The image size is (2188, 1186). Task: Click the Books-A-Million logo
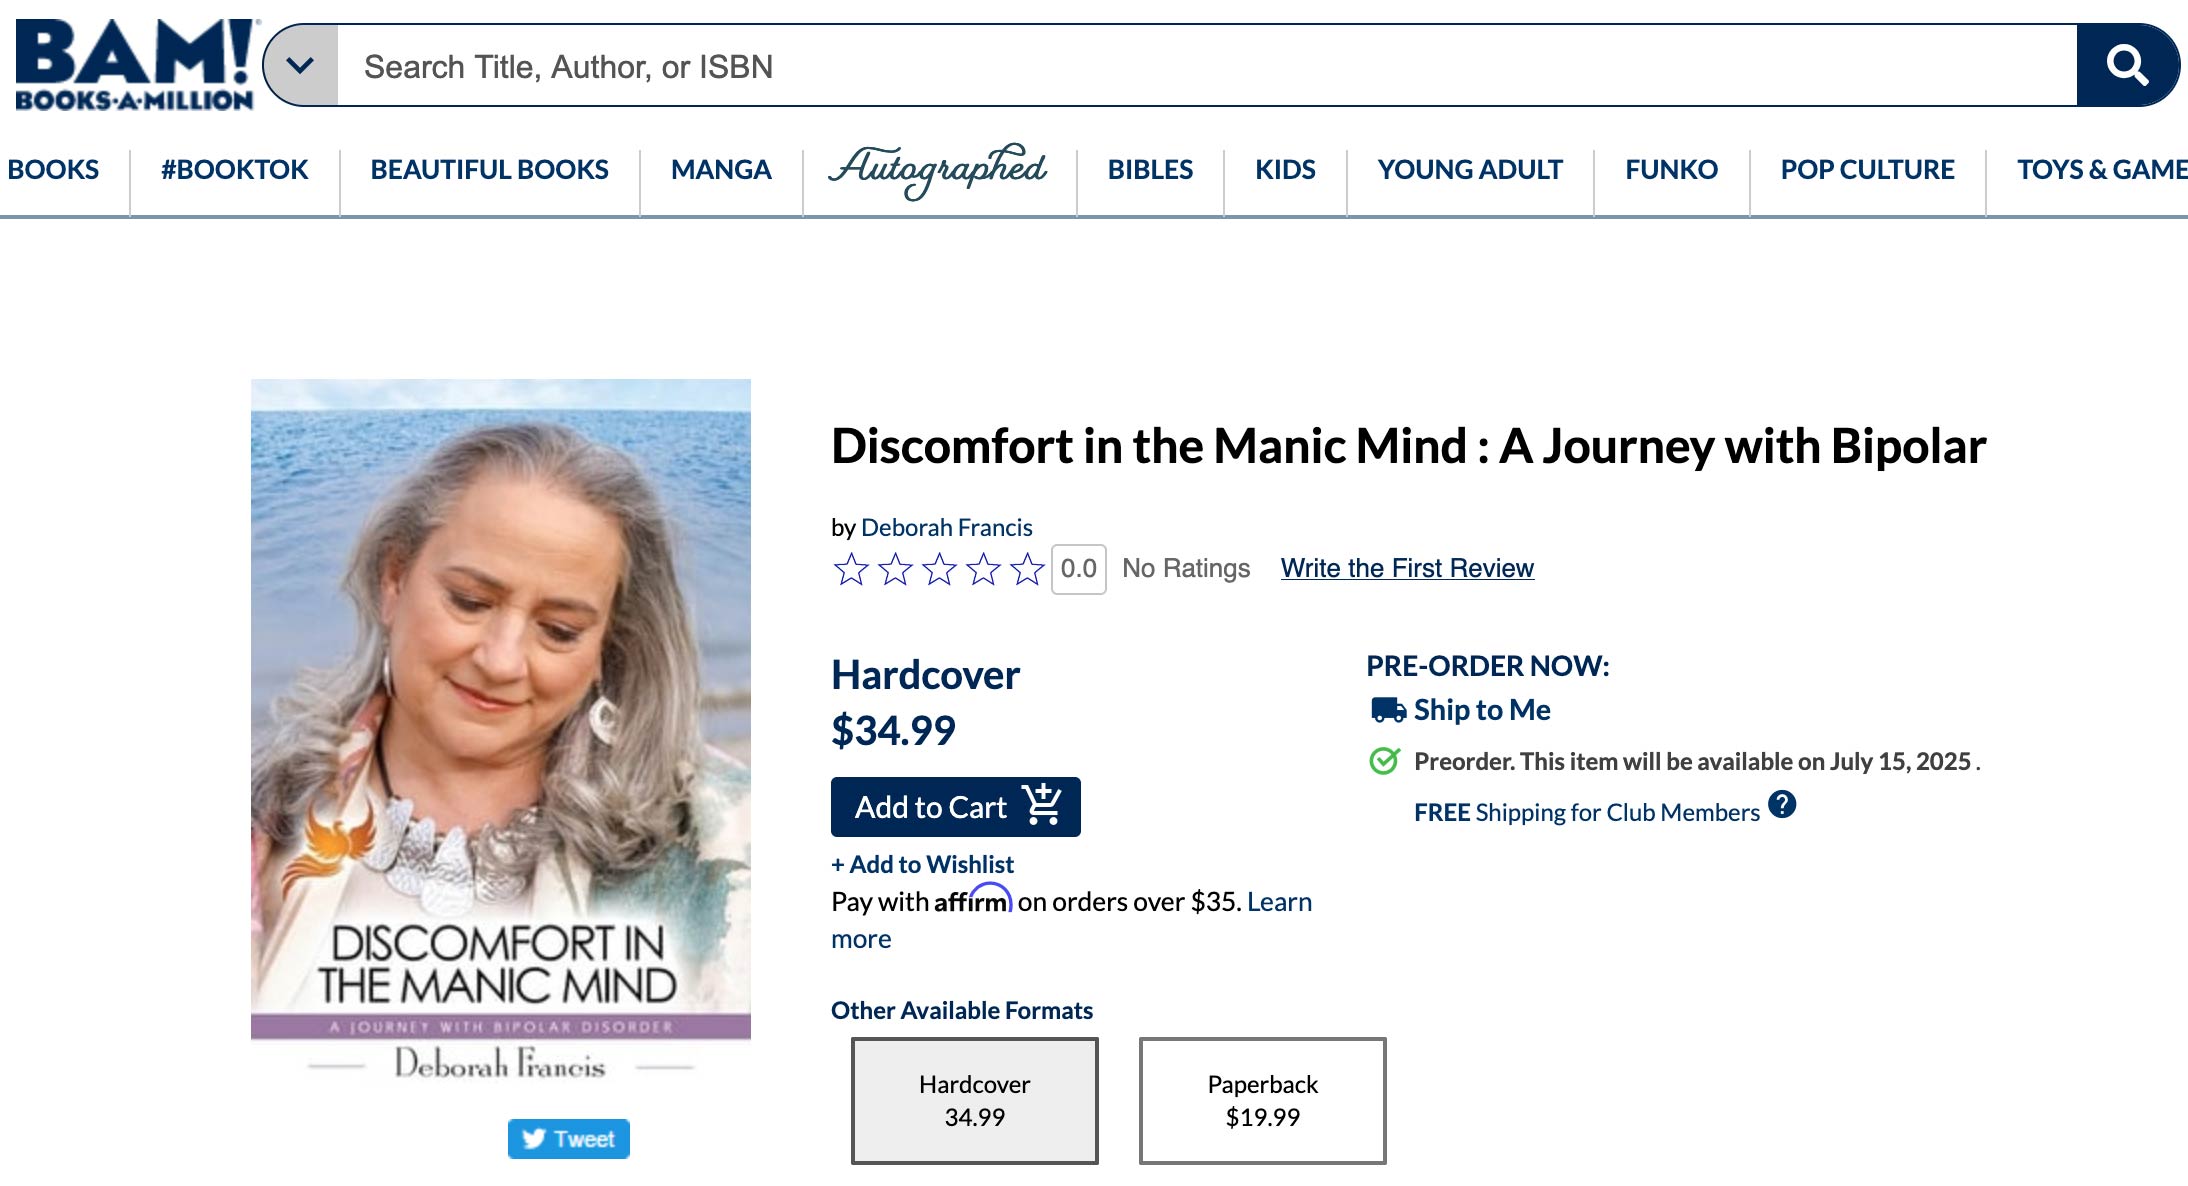pos(135,64)
